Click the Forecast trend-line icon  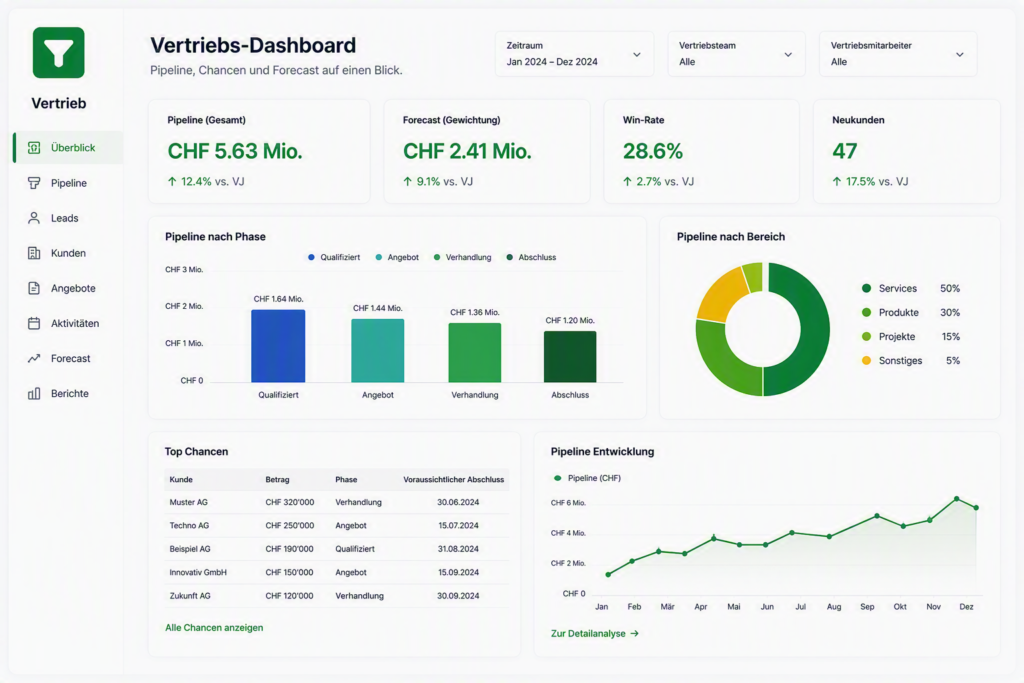(x=34, y=358)
